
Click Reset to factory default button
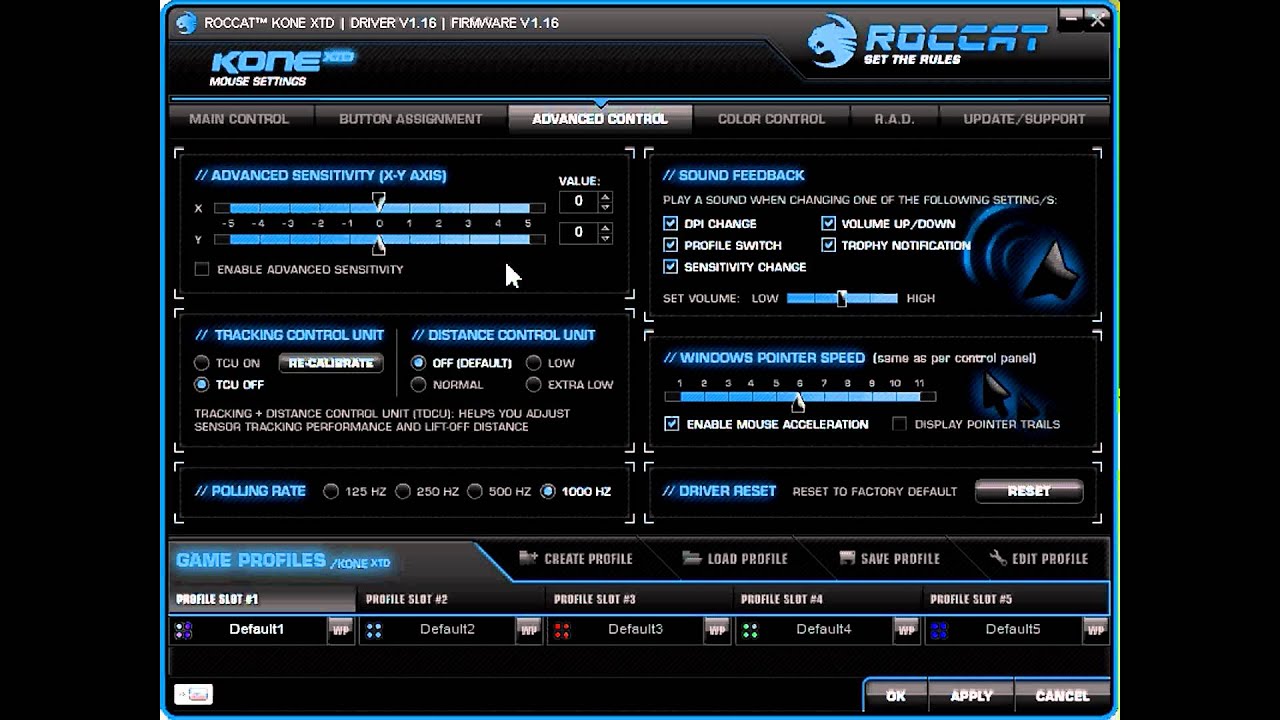[1029, 491]
